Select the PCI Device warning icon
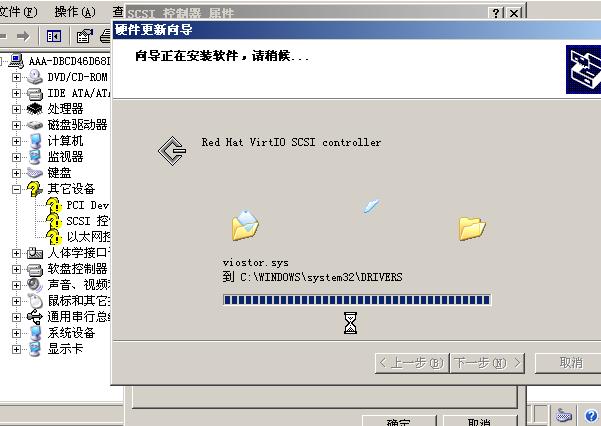The width and height of the screenshot is (601, 426). click(54, 205)
